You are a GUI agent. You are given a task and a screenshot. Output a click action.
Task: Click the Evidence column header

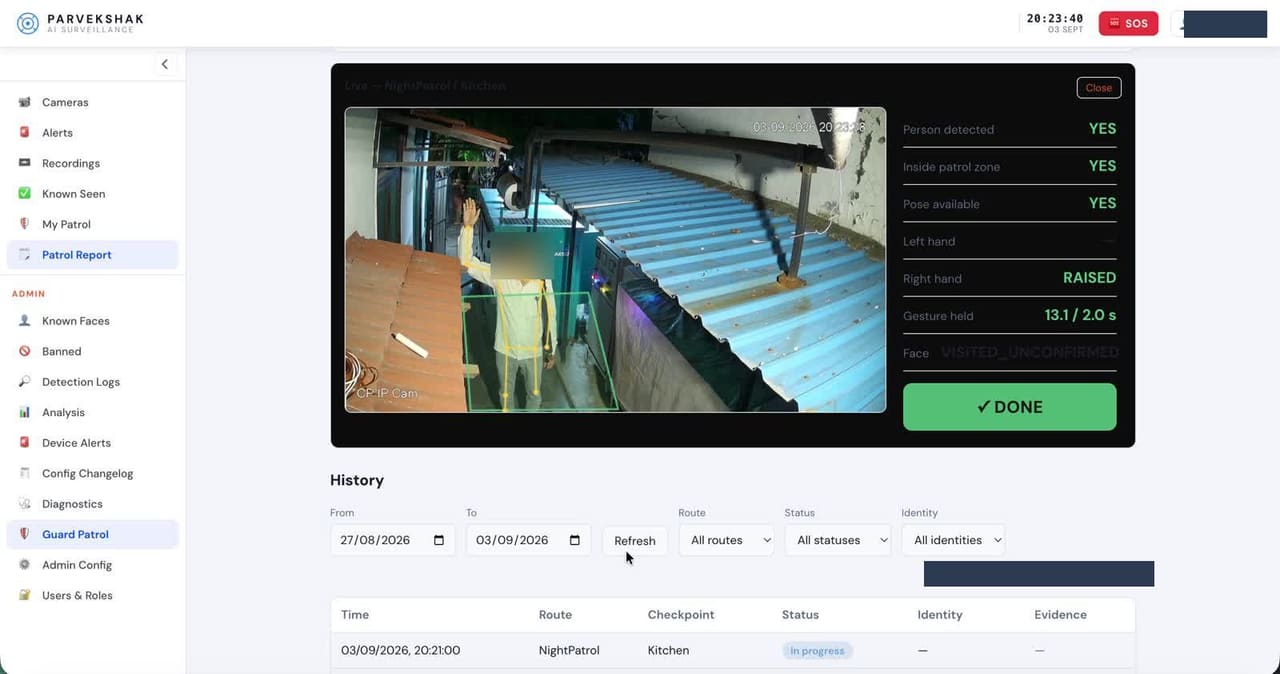1060,615
